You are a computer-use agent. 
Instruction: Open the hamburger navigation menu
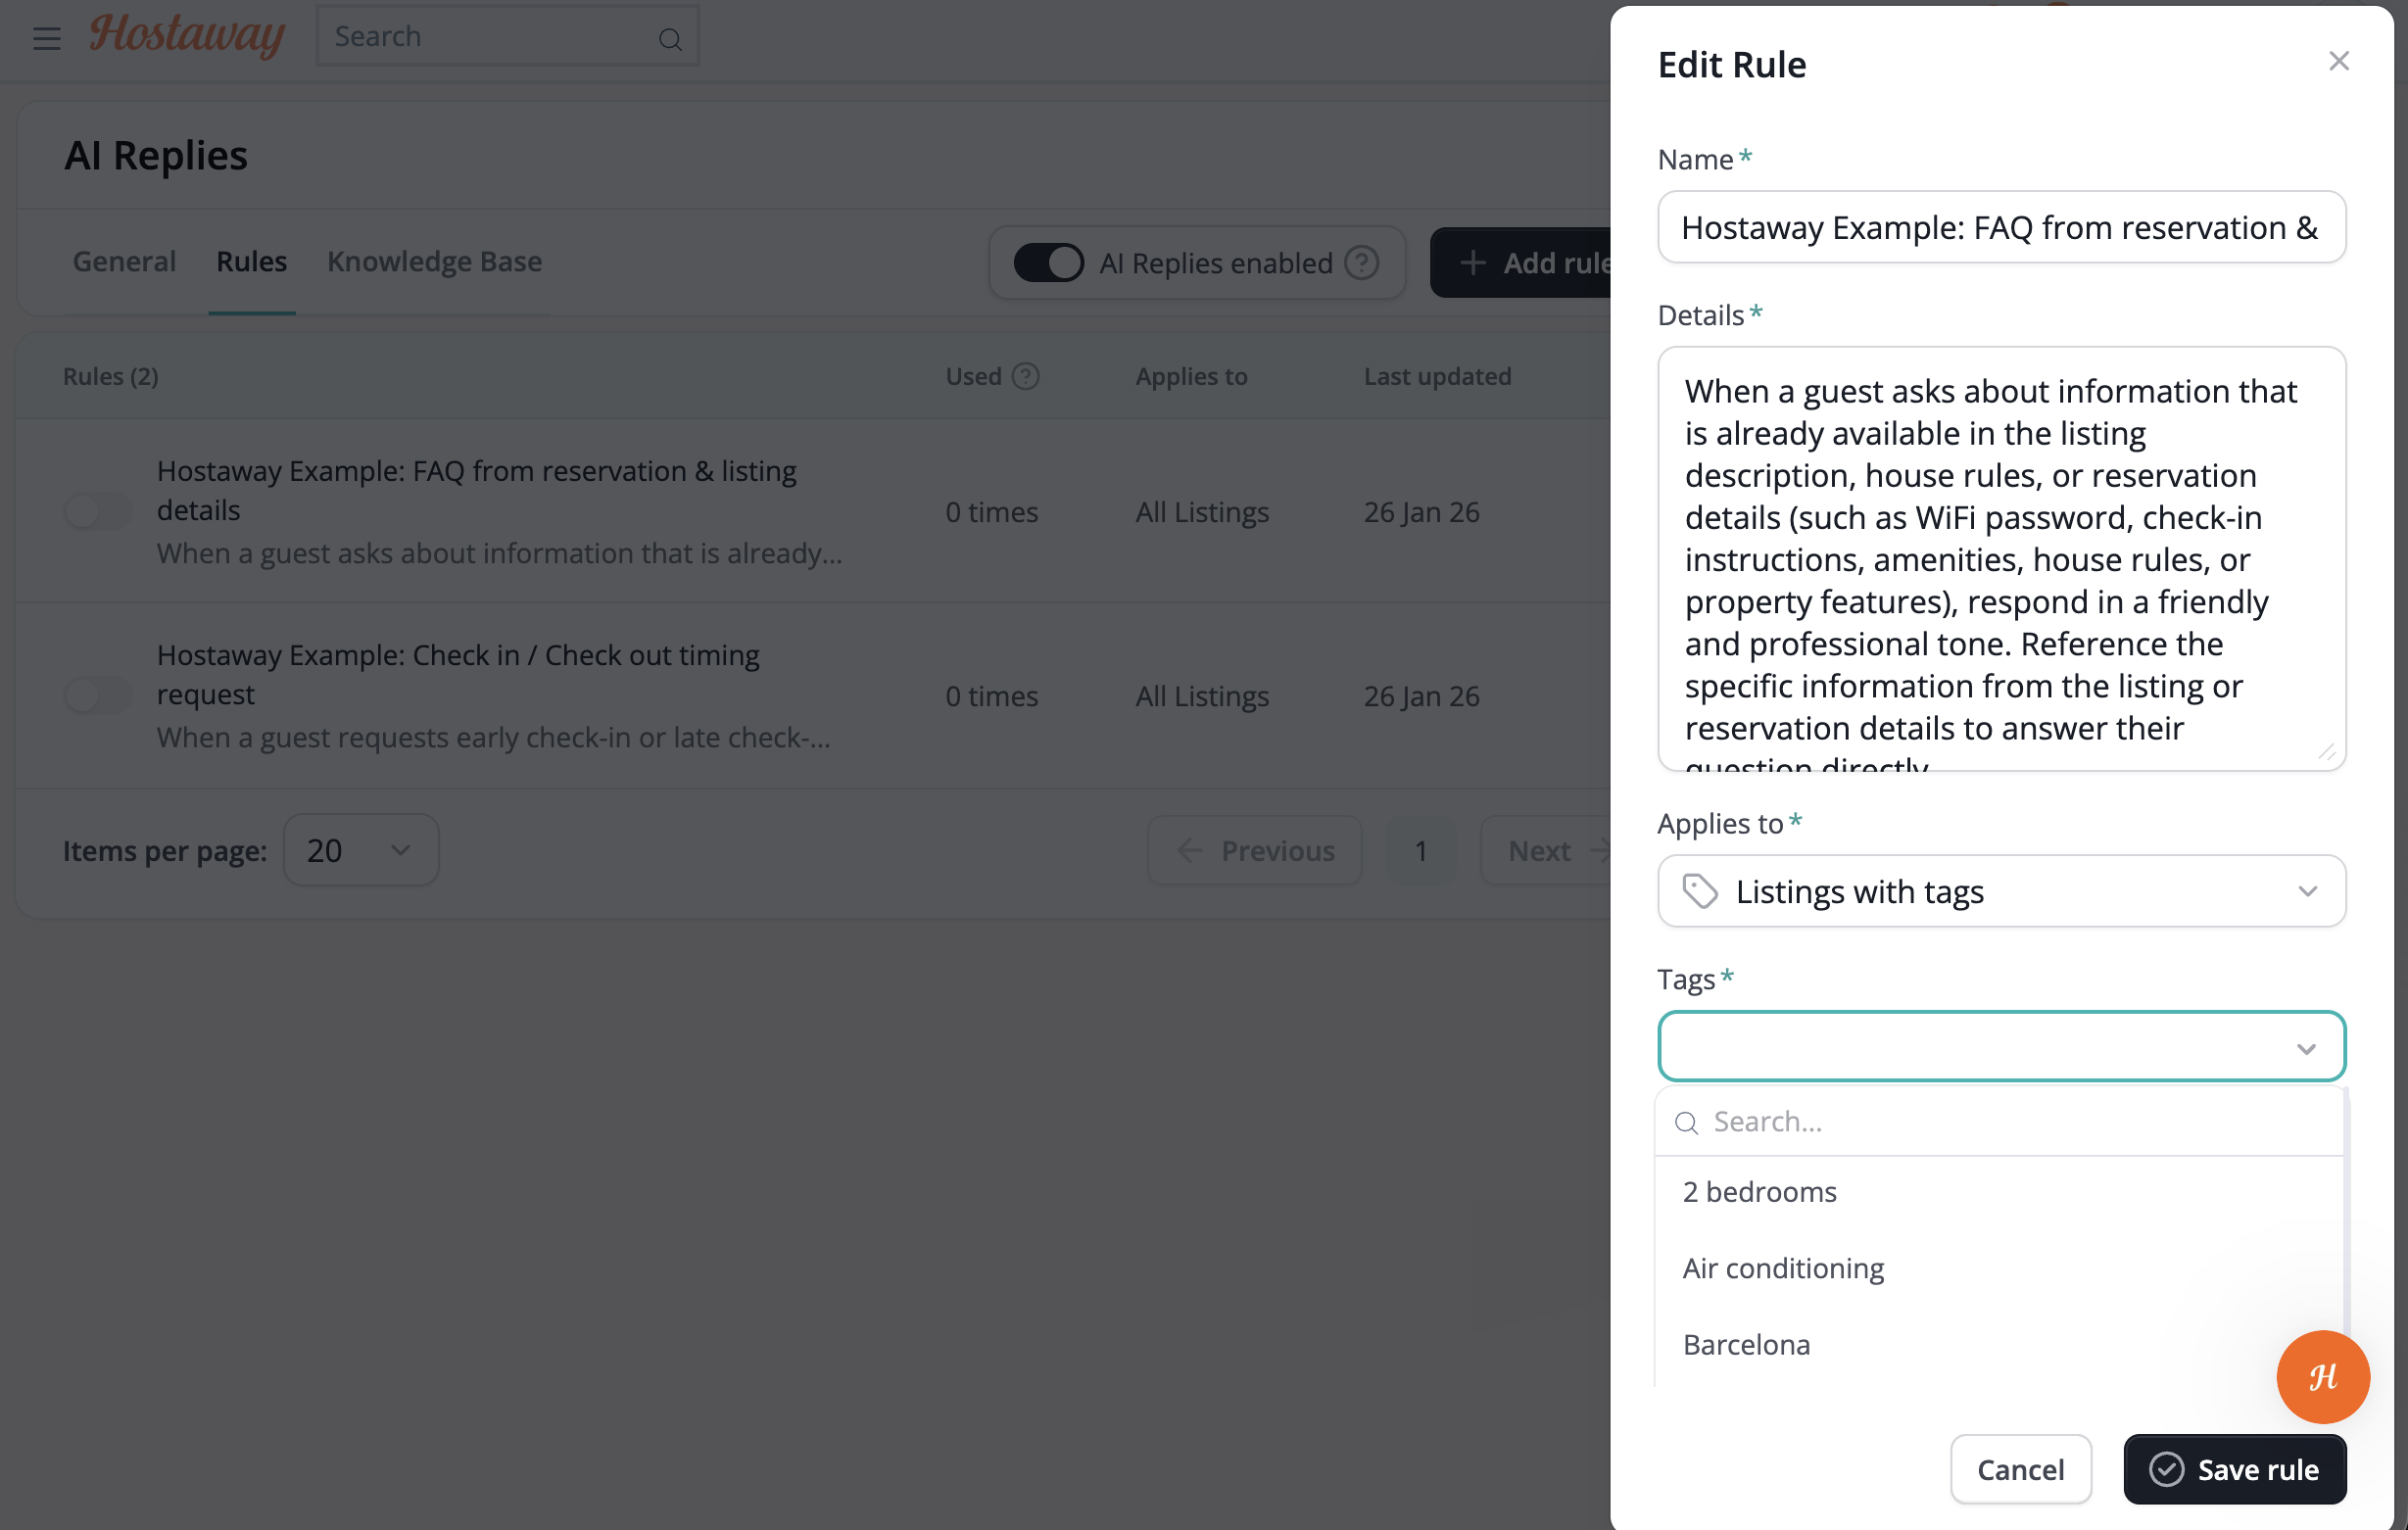coord(46,38)
